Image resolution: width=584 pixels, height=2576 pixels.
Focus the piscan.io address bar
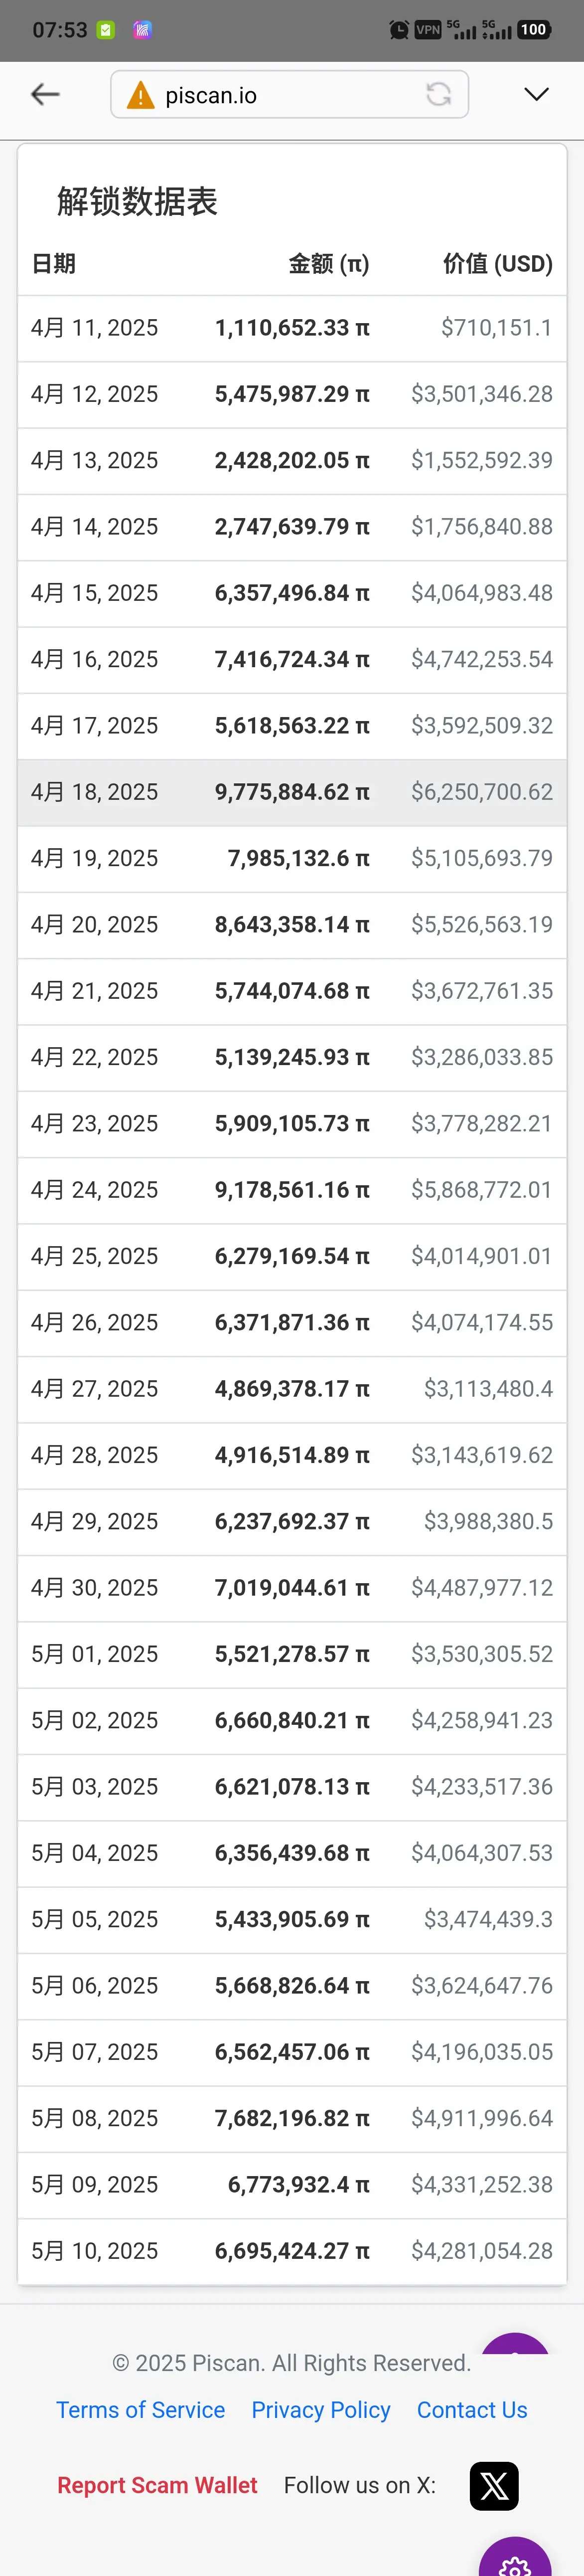pyautogui.click(x=289, y=94)
